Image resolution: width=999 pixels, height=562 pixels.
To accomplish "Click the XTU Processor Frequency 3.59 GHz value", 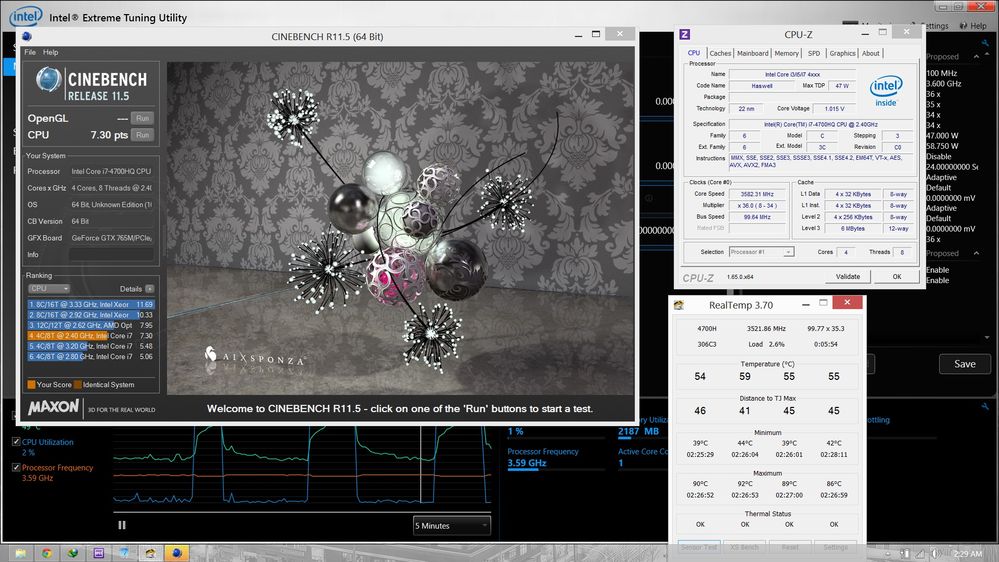I will click(527, 463).
